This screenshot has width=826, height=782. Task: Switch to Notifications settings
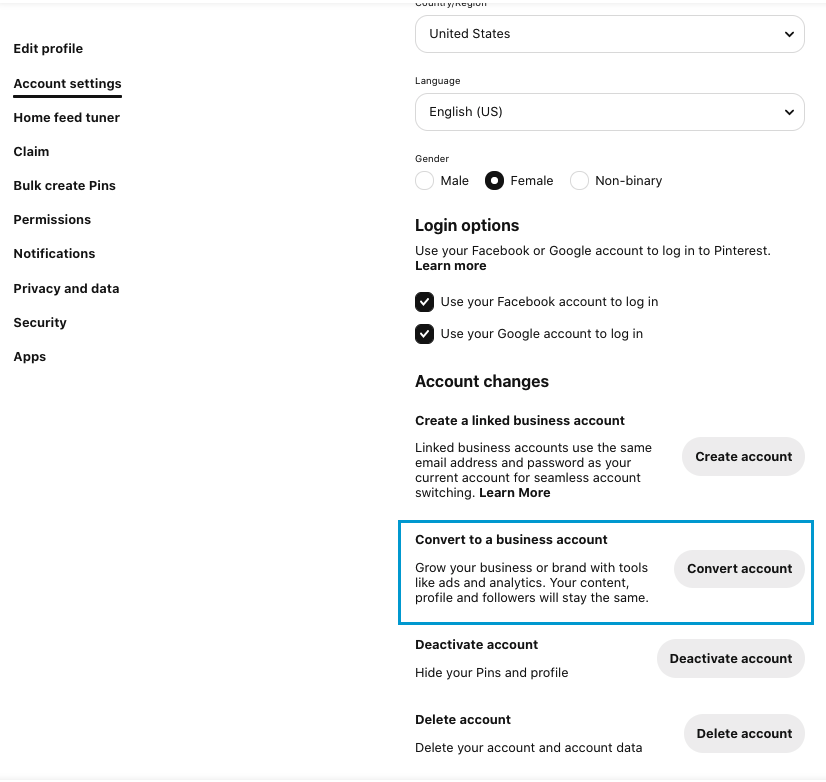point(54,254)
